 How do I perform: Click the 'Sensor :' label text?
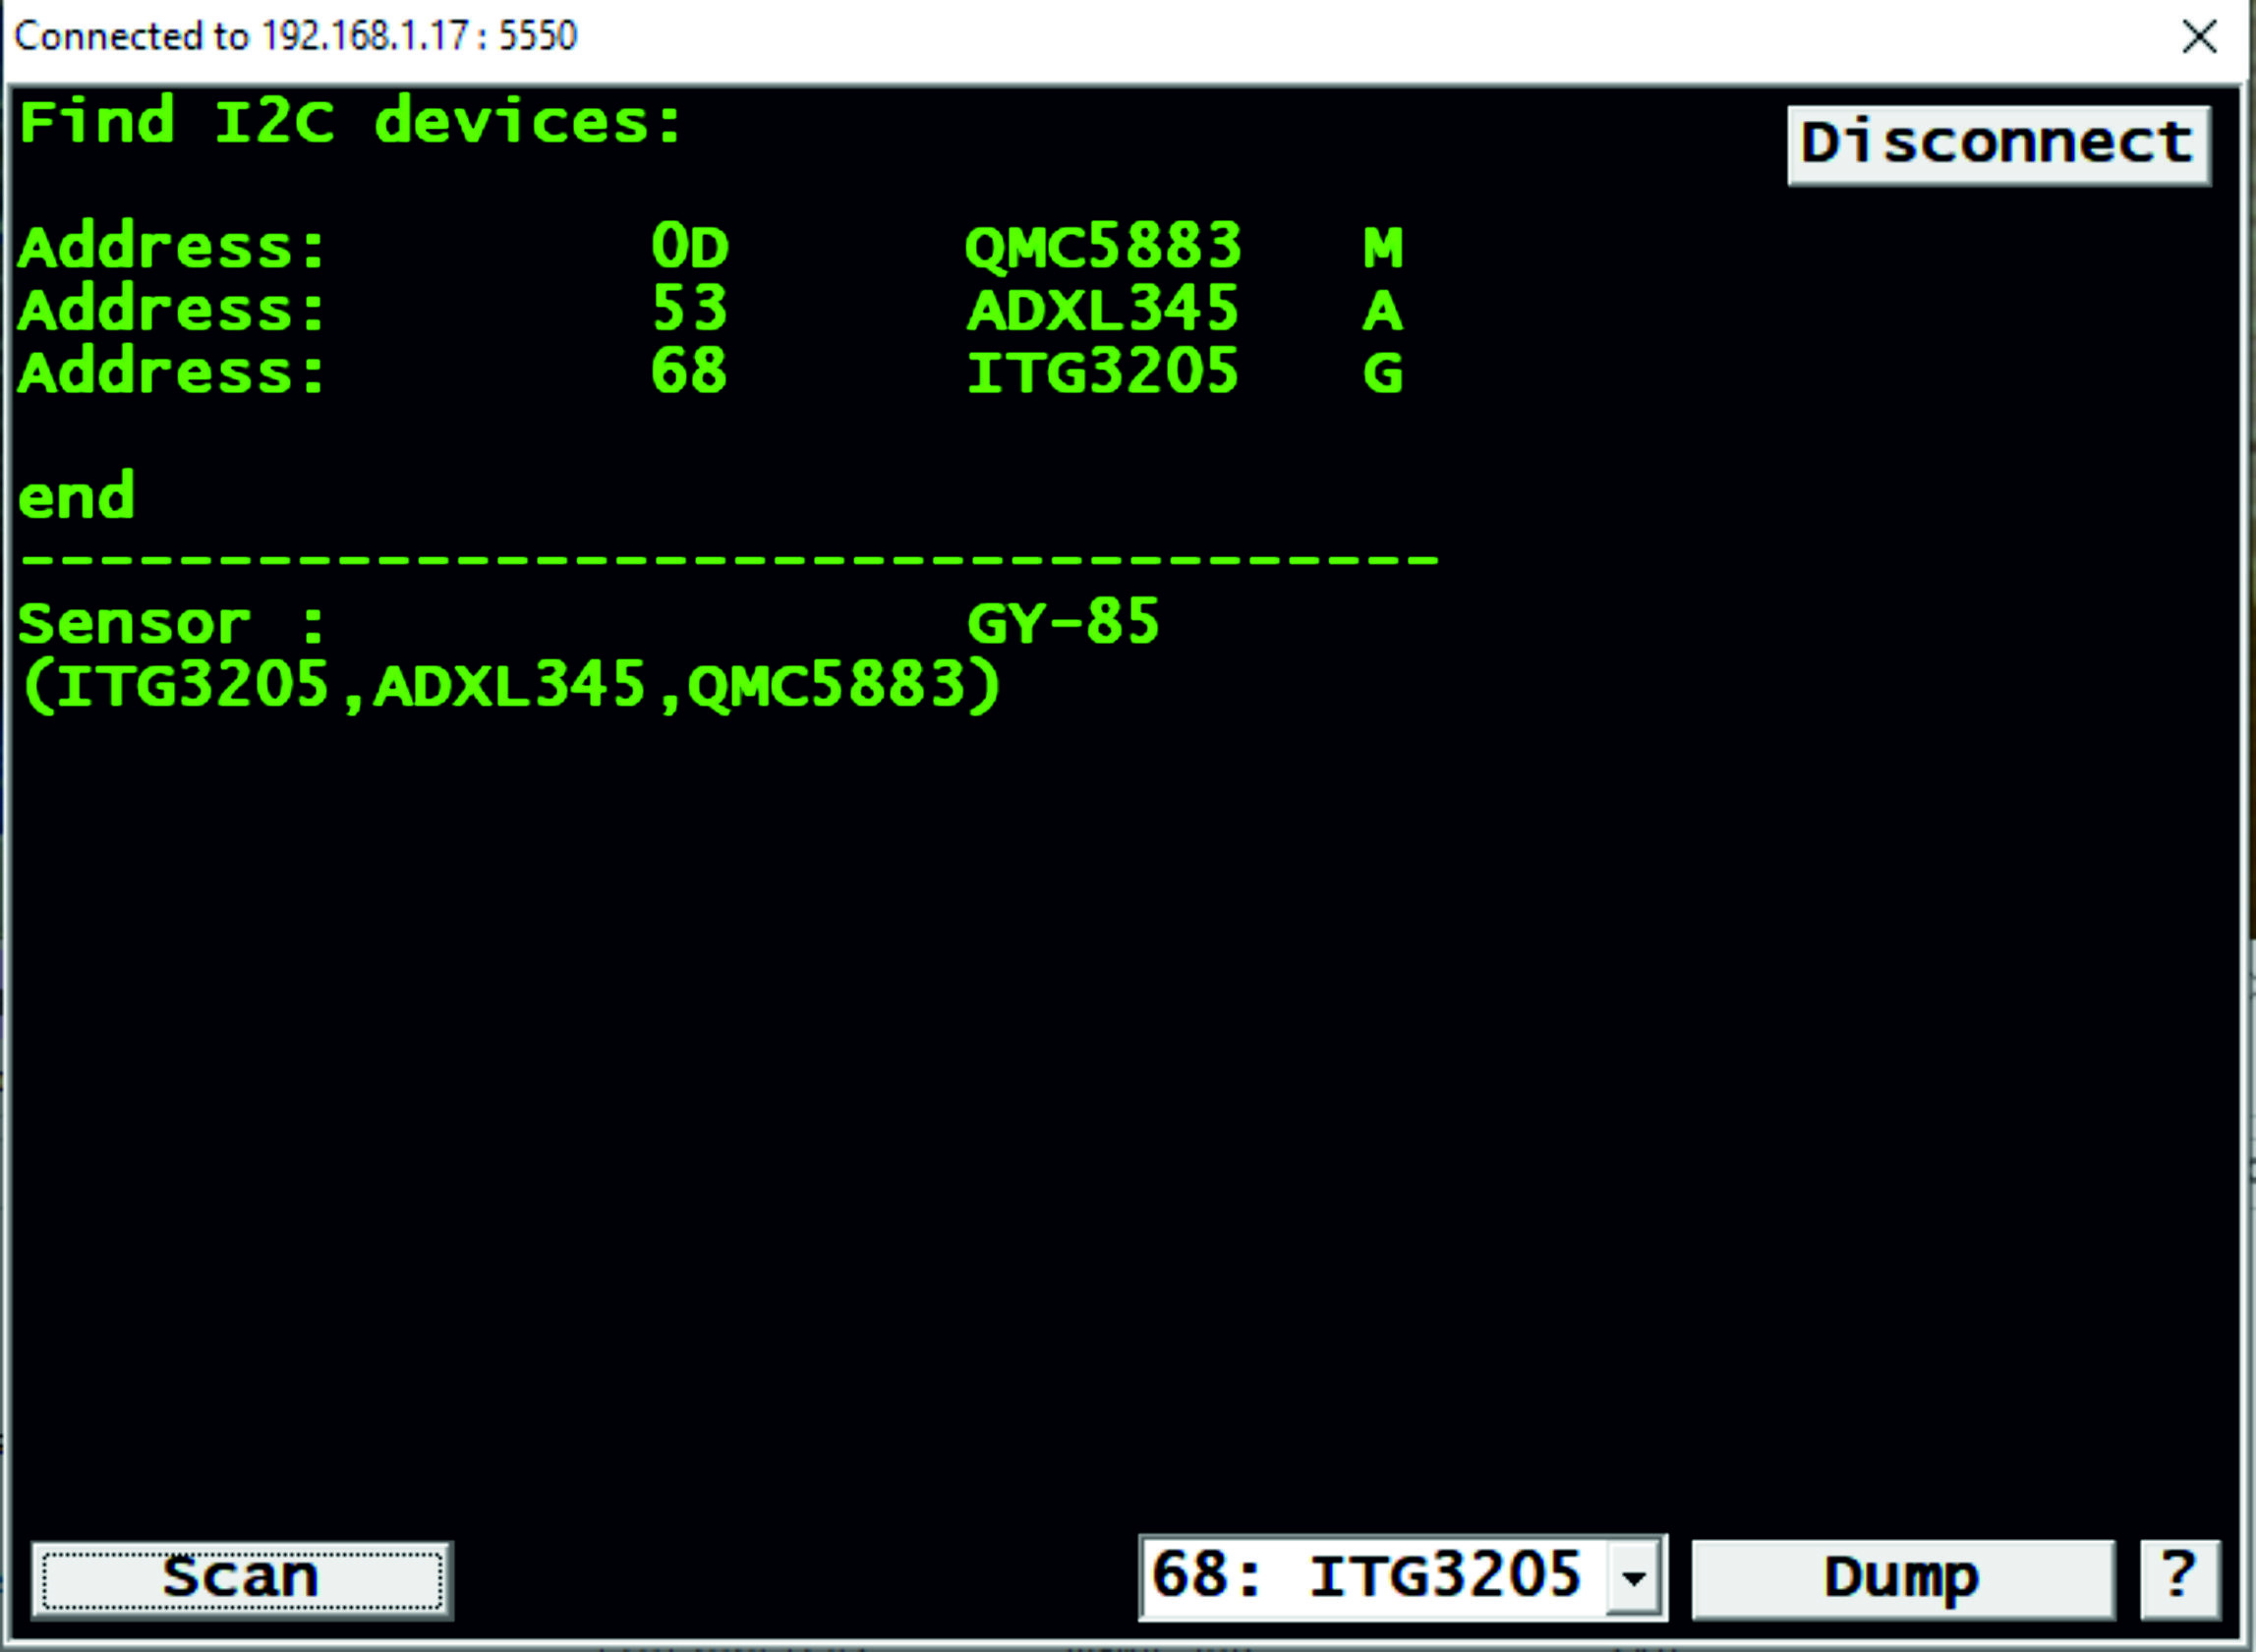click(172, 624)
